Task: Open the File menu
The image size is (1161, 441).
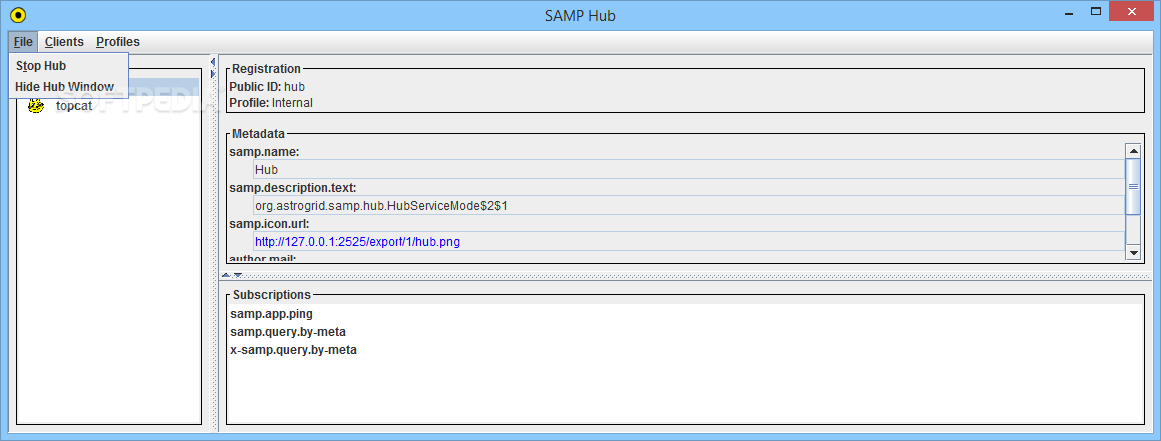Action: (x=23, y=42)
